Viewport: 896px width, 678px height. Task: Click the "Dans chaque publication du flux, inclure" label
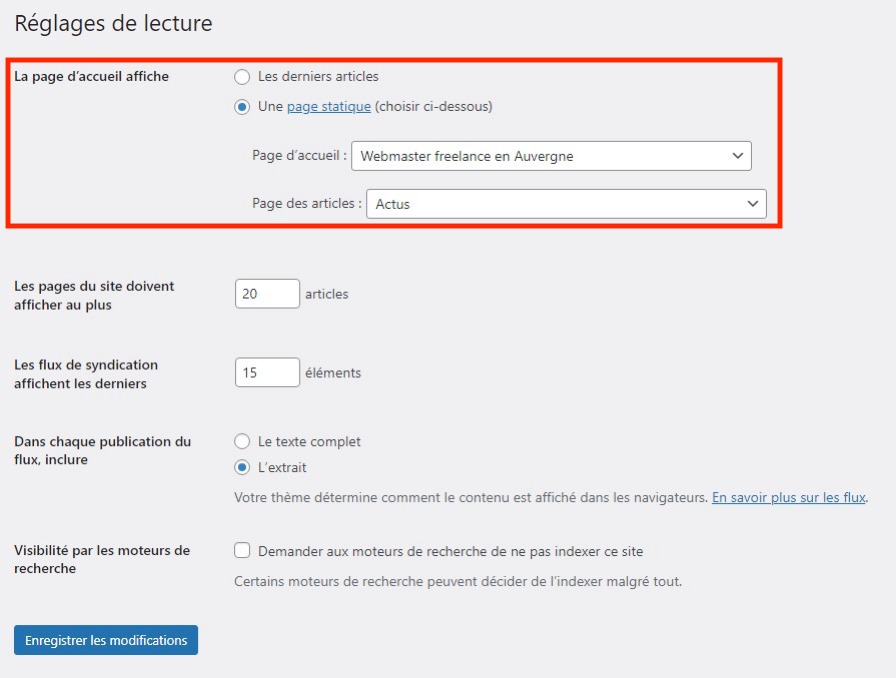102,450
